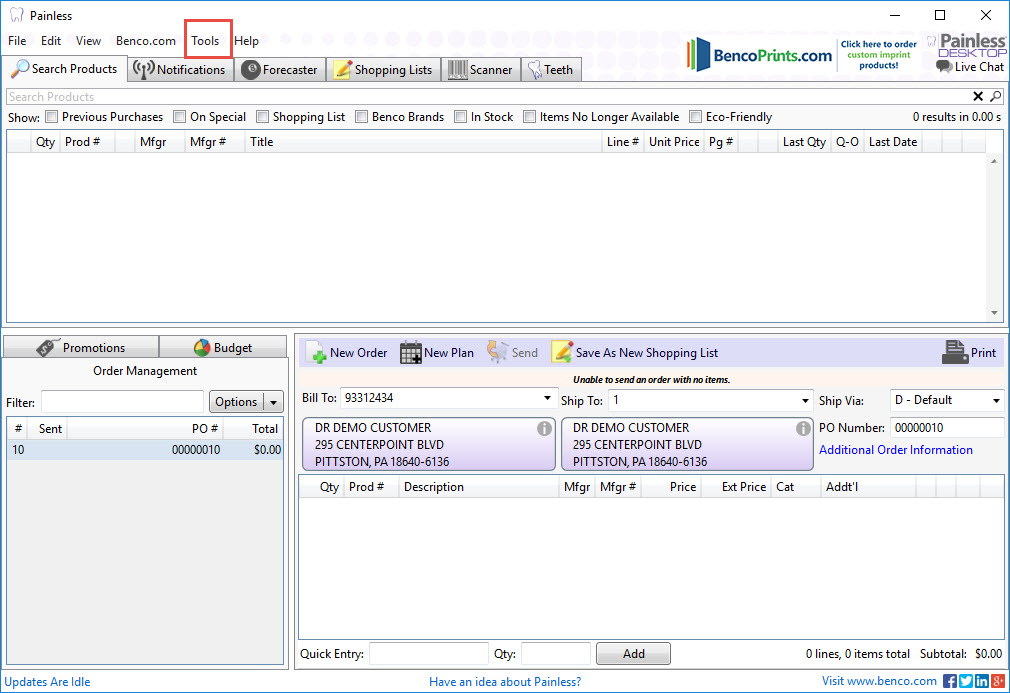Enable the Previous Purchases checkbox
The height and width of the screenshot is (693, 1010).
(52, 117)
